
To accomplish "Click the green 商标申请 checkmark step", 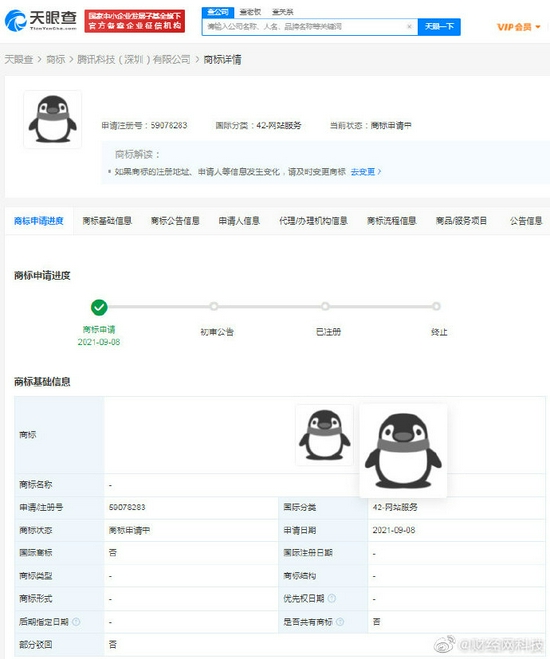I will point(99,307).
